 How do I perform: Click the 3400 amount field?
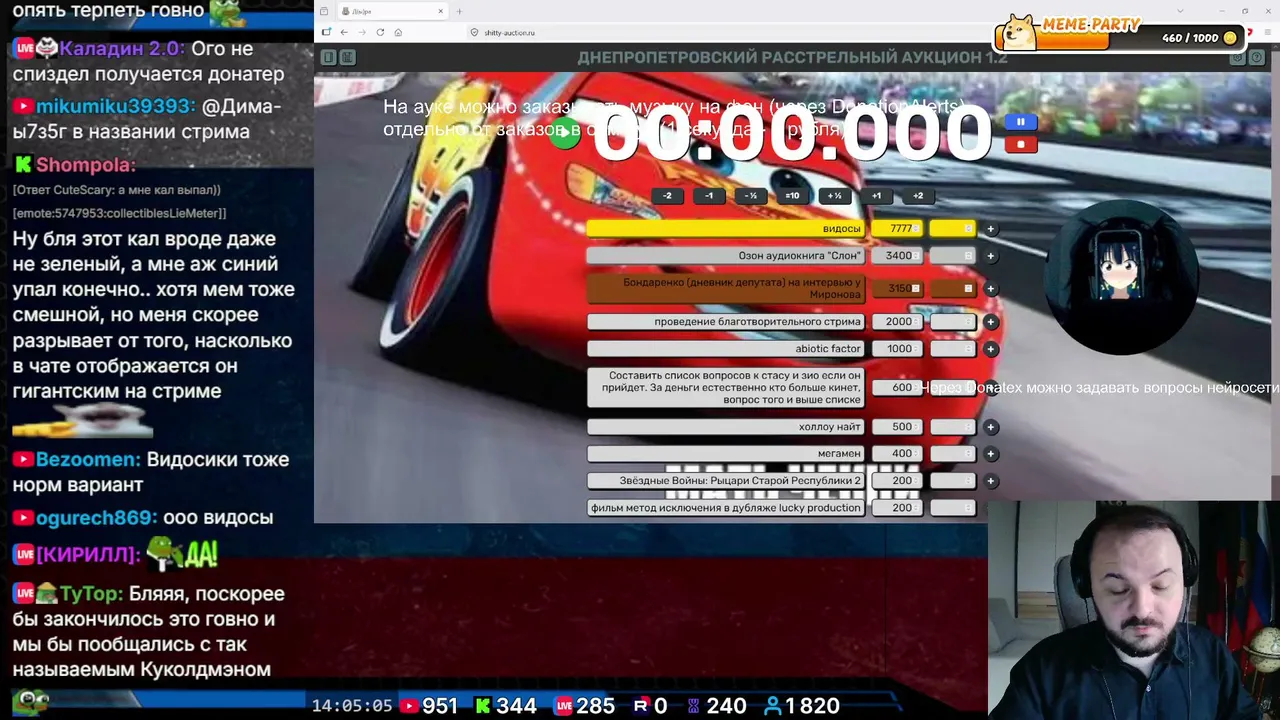898,256
